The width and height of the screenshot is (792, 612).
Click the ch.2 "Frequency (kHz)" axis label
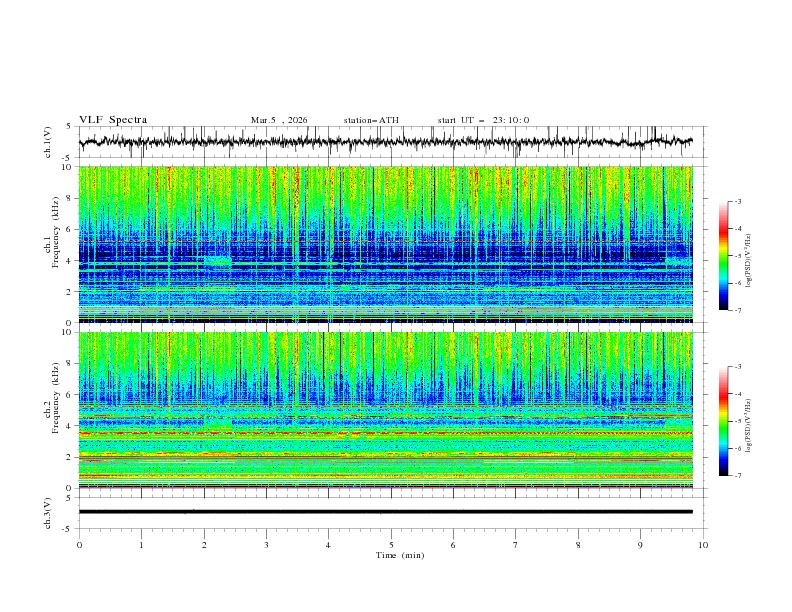[x=55, y=397]
